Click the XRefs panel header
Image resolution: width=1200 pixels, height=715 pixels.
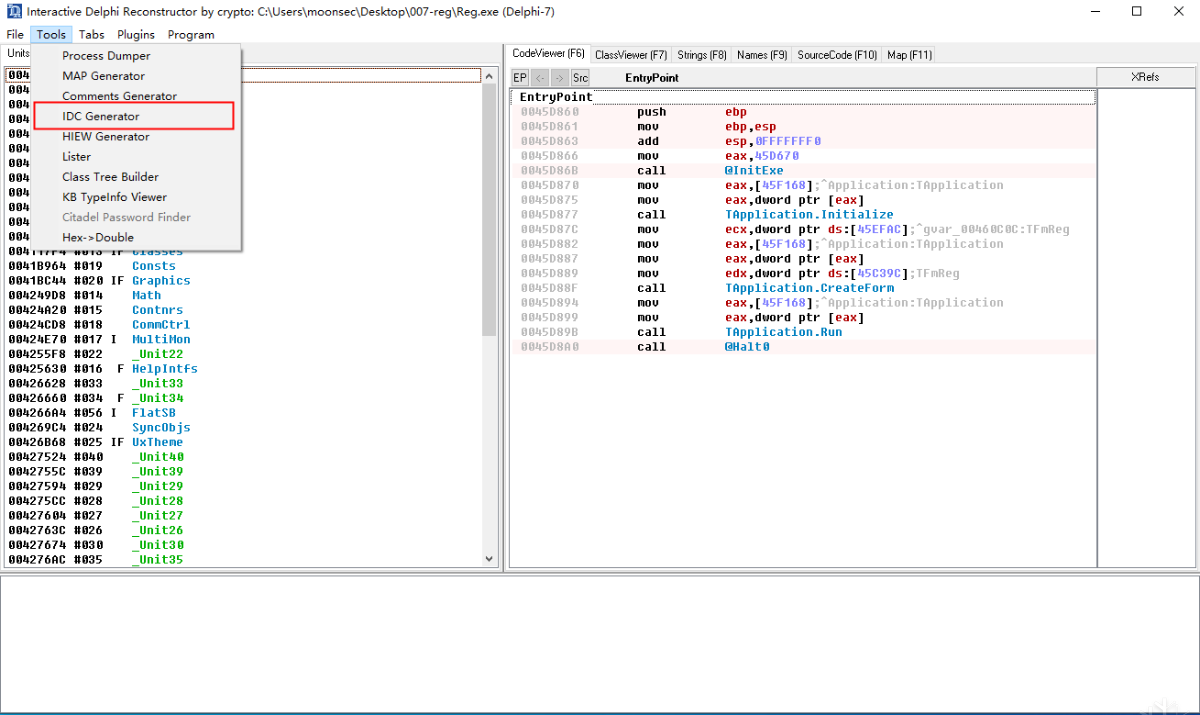click(1145, 77)
